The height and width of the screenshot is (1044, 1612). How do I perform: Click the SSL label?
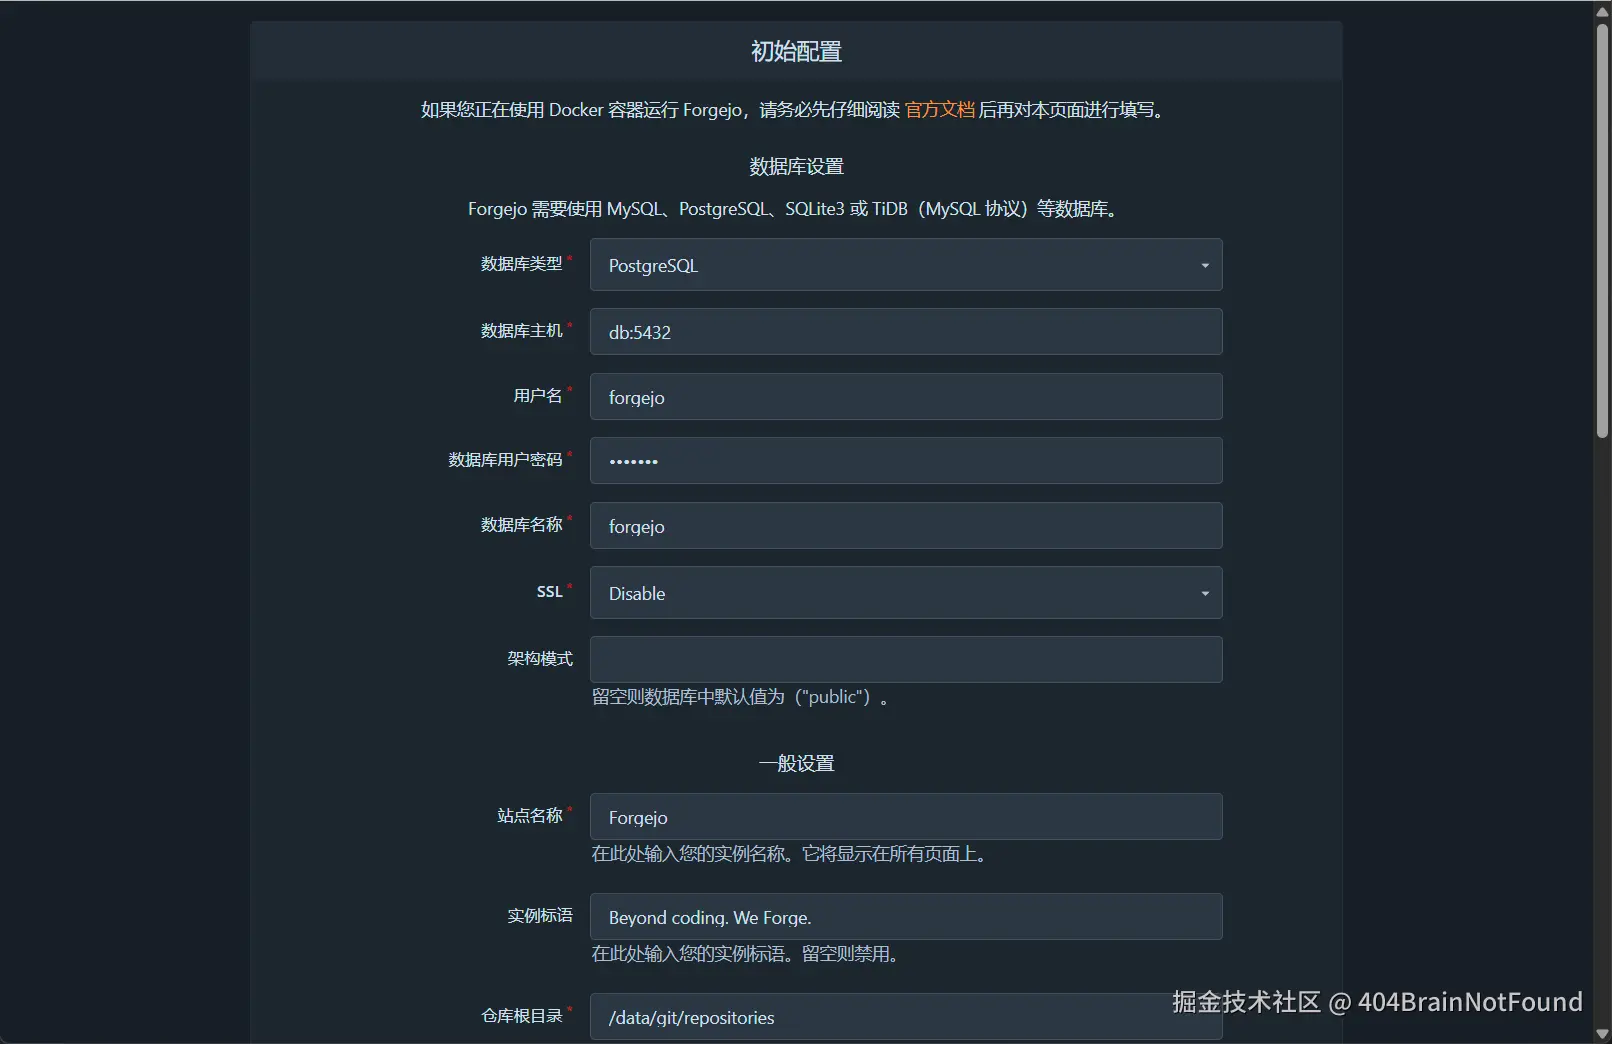(x=550, y=592)
